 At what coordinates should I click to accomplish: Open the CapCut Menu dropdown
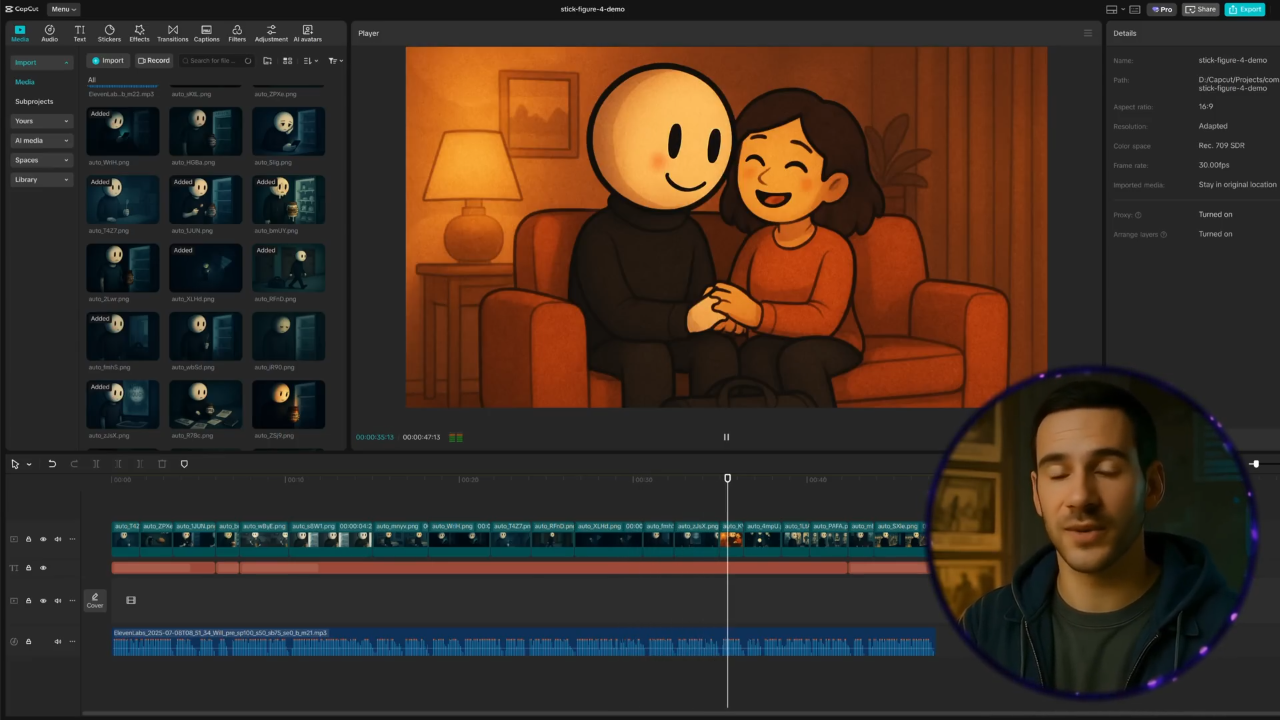click(x=63, y=9)
